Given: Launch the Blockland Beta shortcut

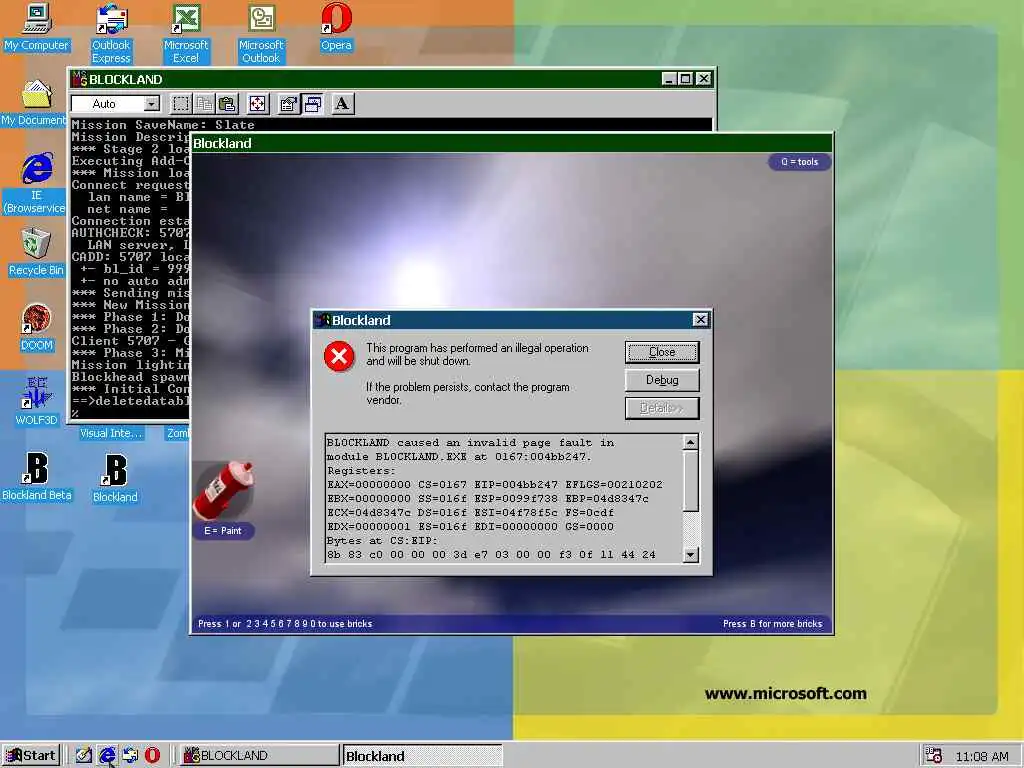Looking at the screenshot, I should click(37, 476).
